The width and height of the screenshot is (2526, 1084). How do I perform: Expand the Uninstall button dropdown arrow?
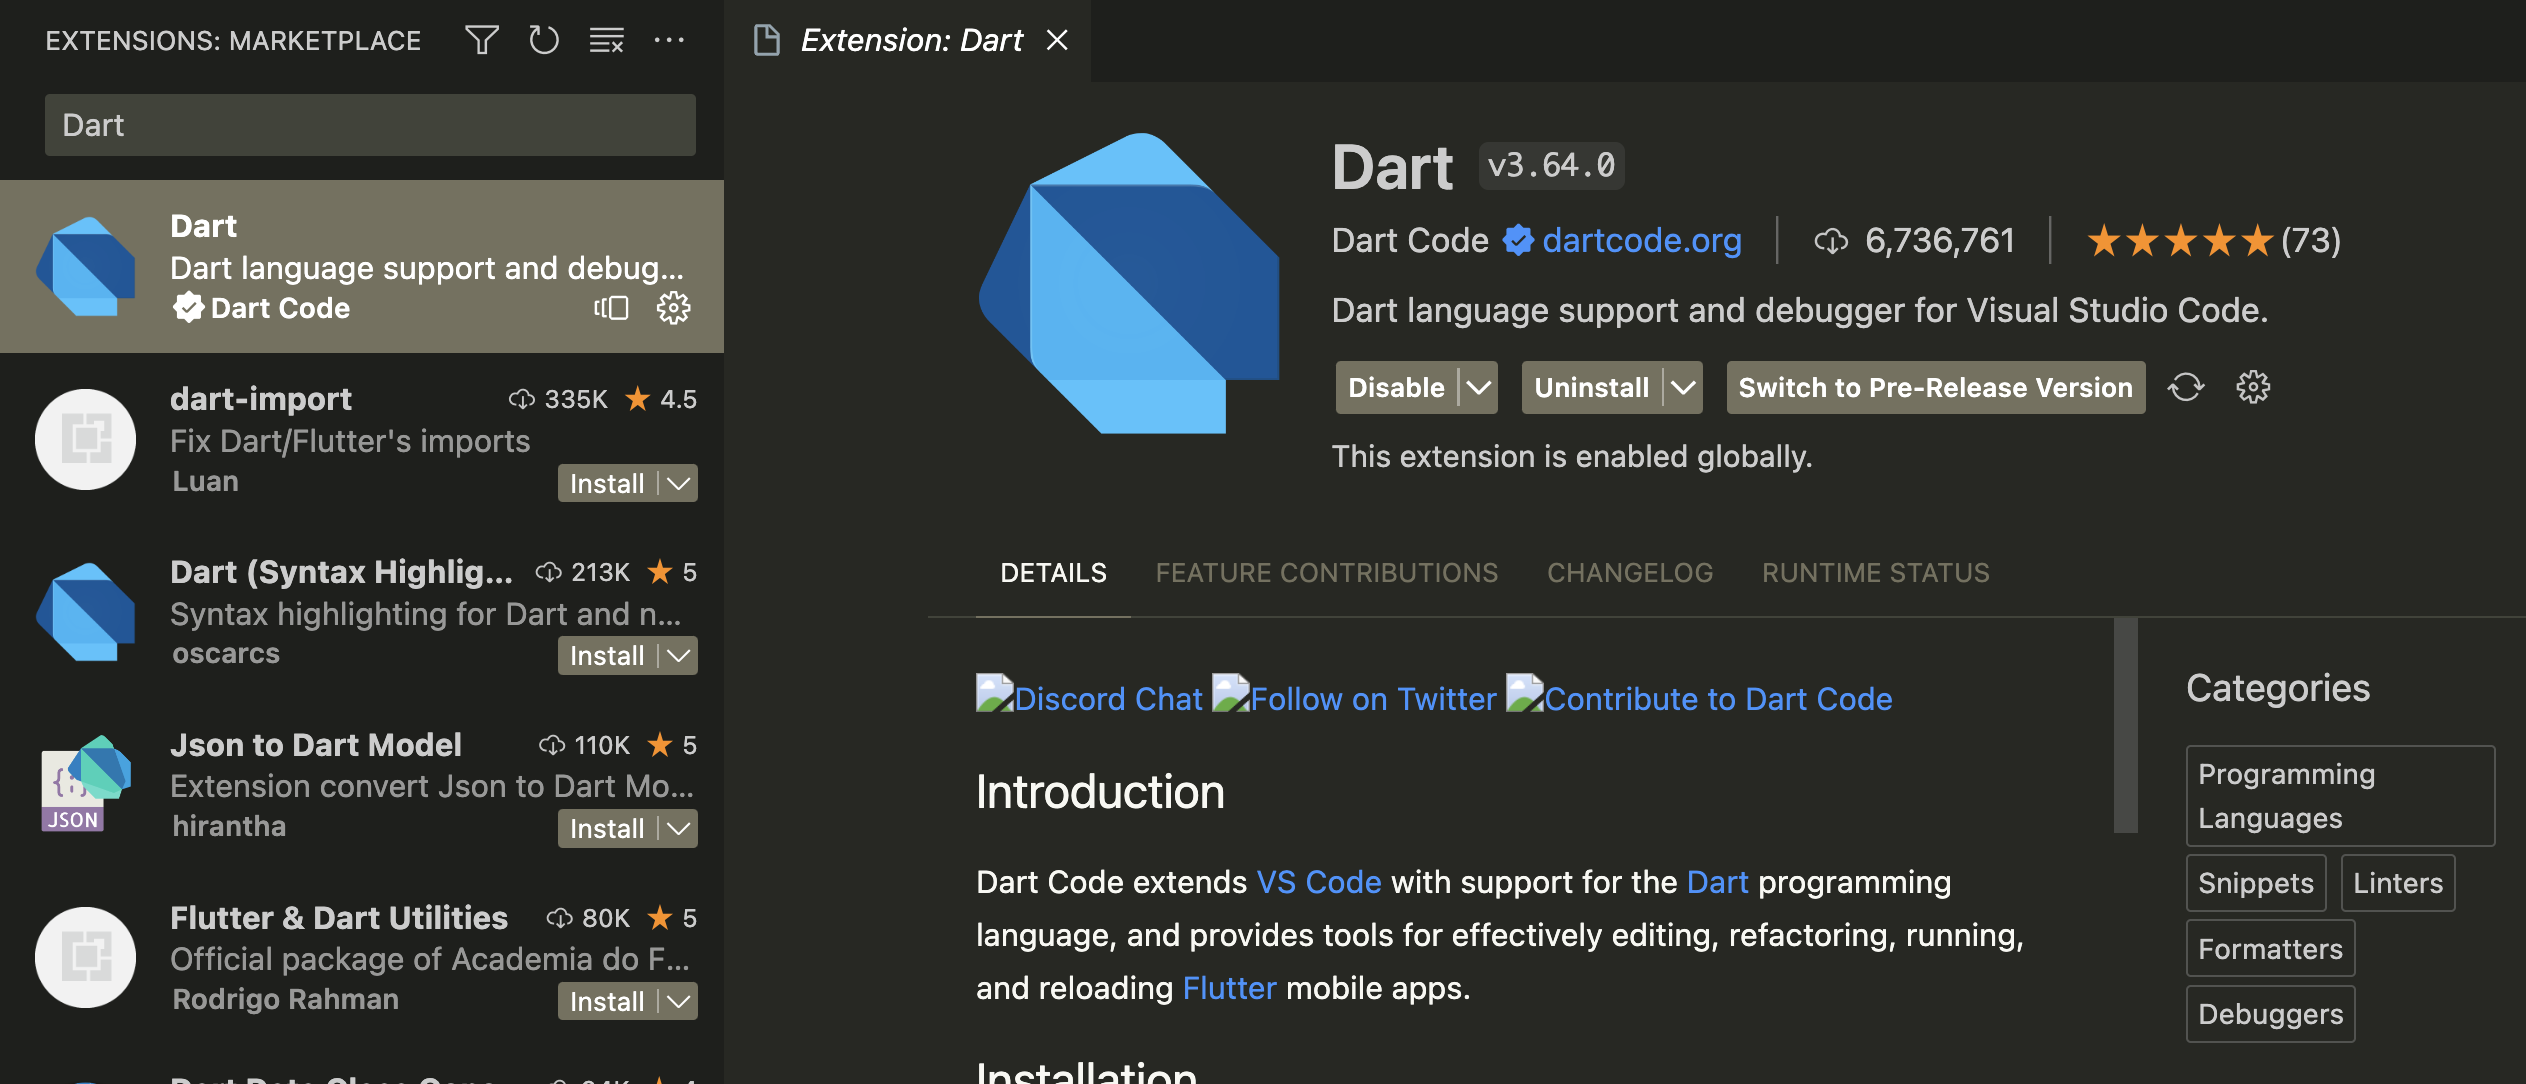pos(1684,387)
